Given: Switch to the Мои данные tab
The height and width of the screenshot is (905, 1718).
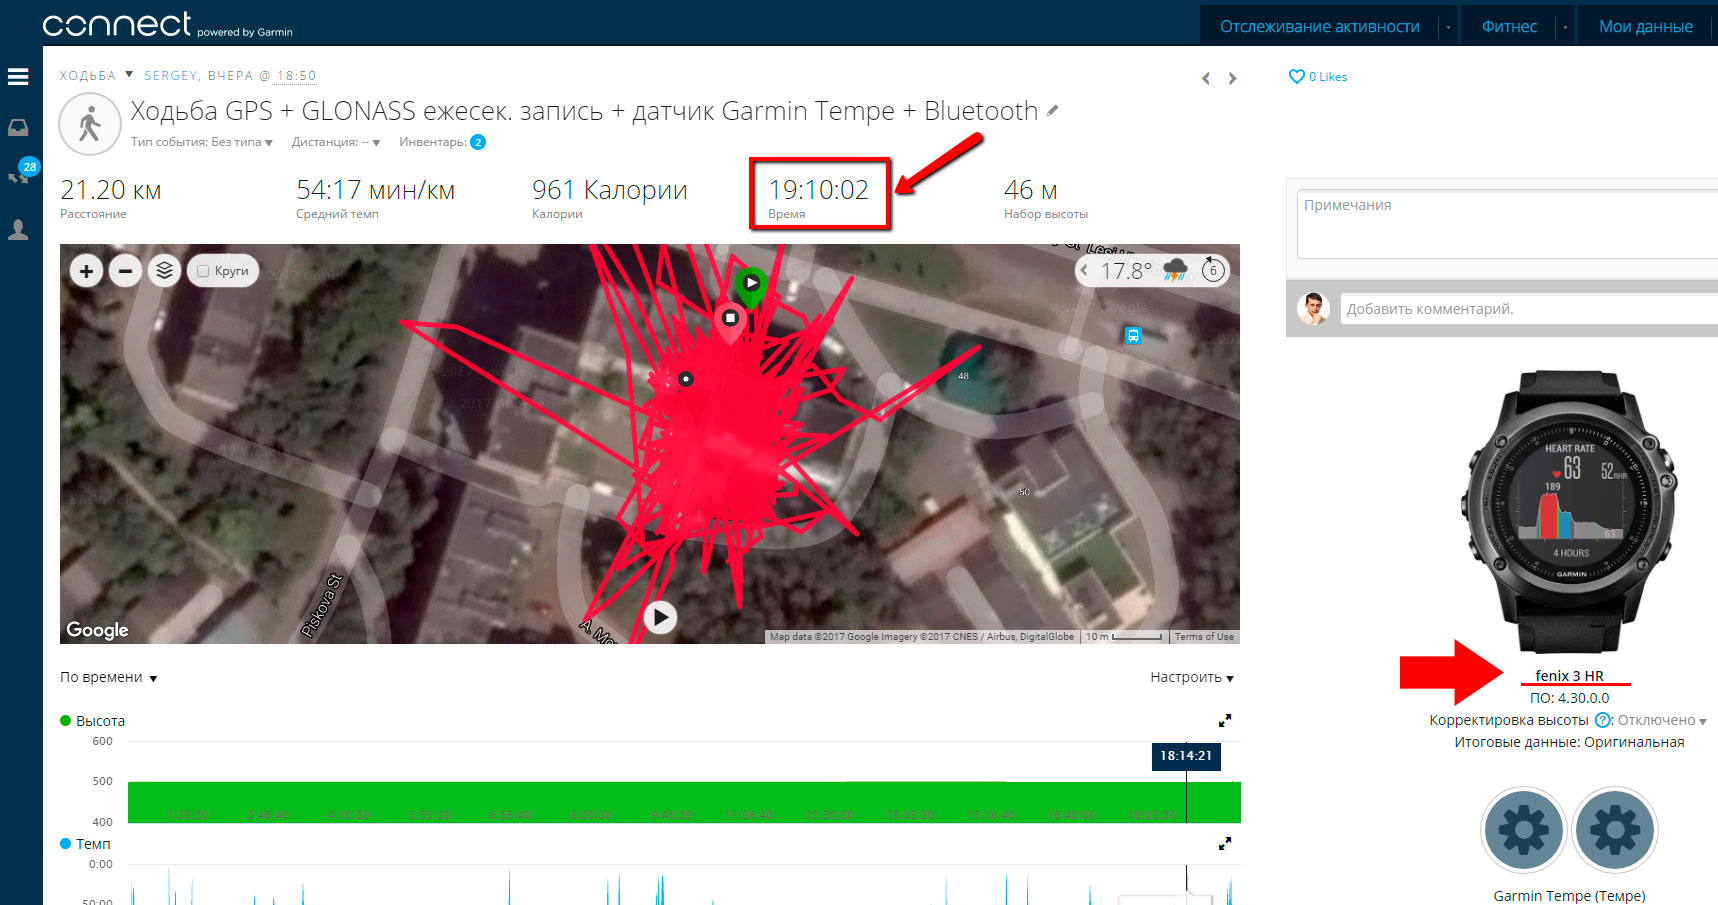Looking at the screenshot, I should [x=1646, y=27].
